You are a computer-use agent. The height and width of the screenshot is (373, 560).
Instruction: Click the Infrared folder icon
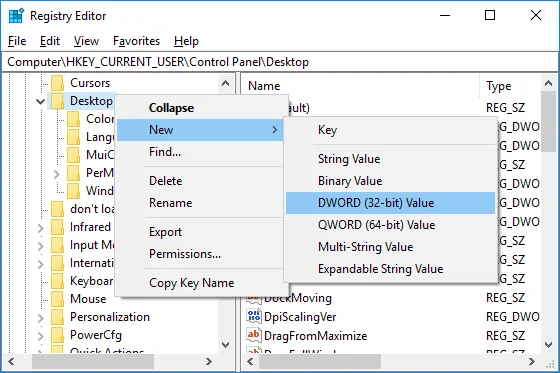58,227
